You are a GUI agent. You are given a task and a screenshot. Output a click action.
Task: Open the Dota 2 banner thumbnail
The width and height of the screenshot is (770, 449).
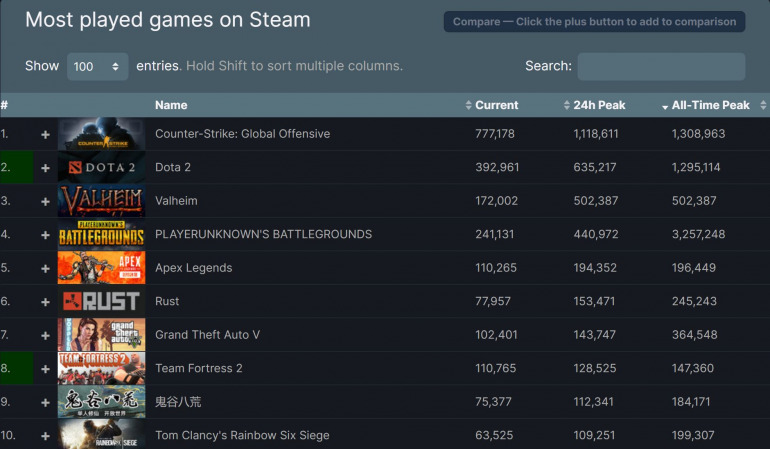pos(101,168)
